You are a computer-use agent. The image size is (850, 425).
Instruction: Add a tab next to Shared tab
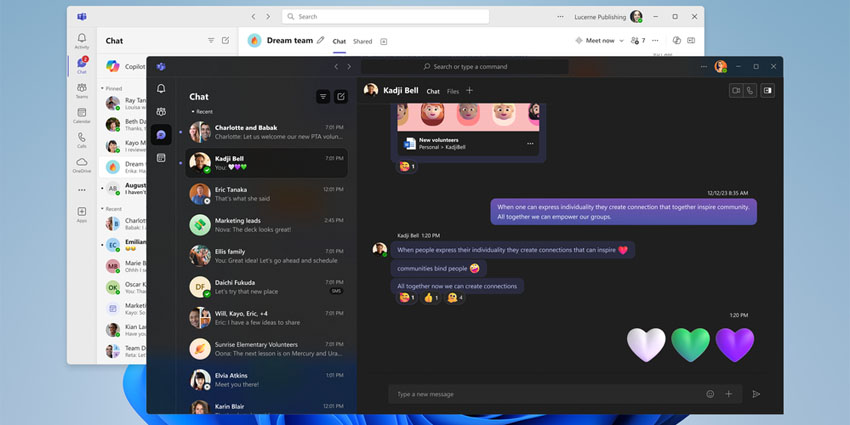(384, 41)
